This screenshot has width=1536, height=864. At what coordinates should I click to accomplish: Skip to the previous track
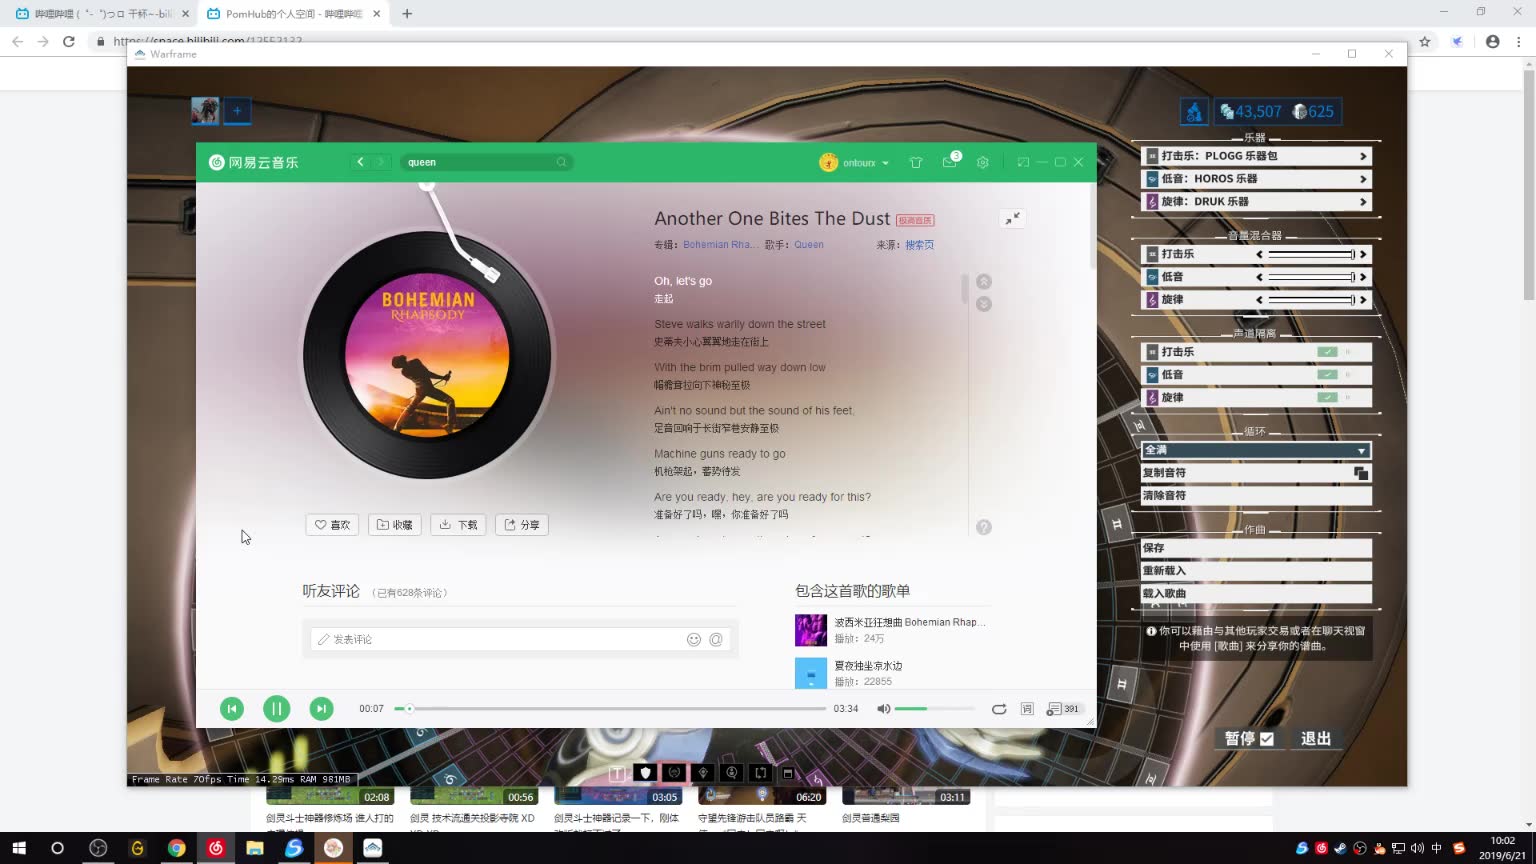232,708
